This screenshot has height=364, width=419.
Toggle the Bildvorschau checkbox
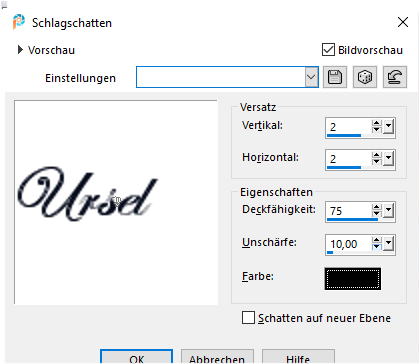coord(328,50)
